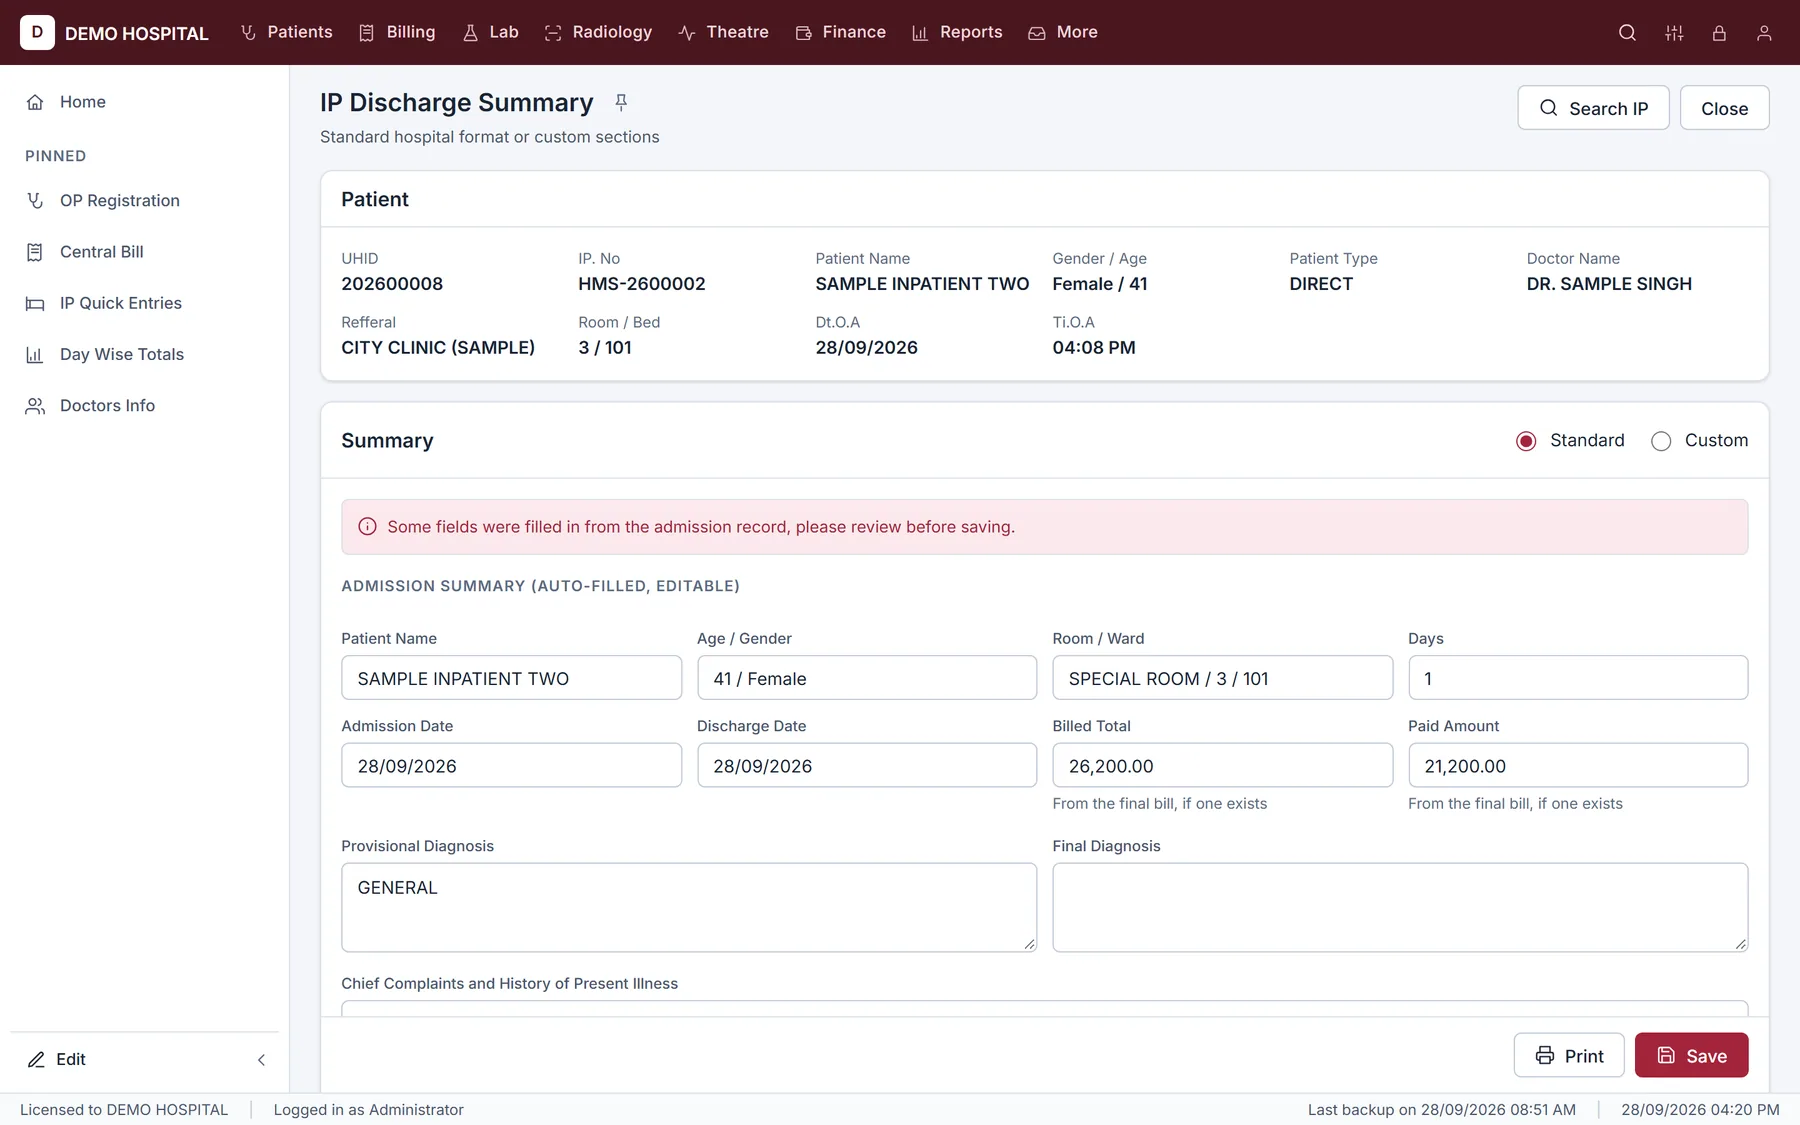The width and height of the screenshot is (1800, 1125).
Task: Open the user profile icon
Action: 1764,33
